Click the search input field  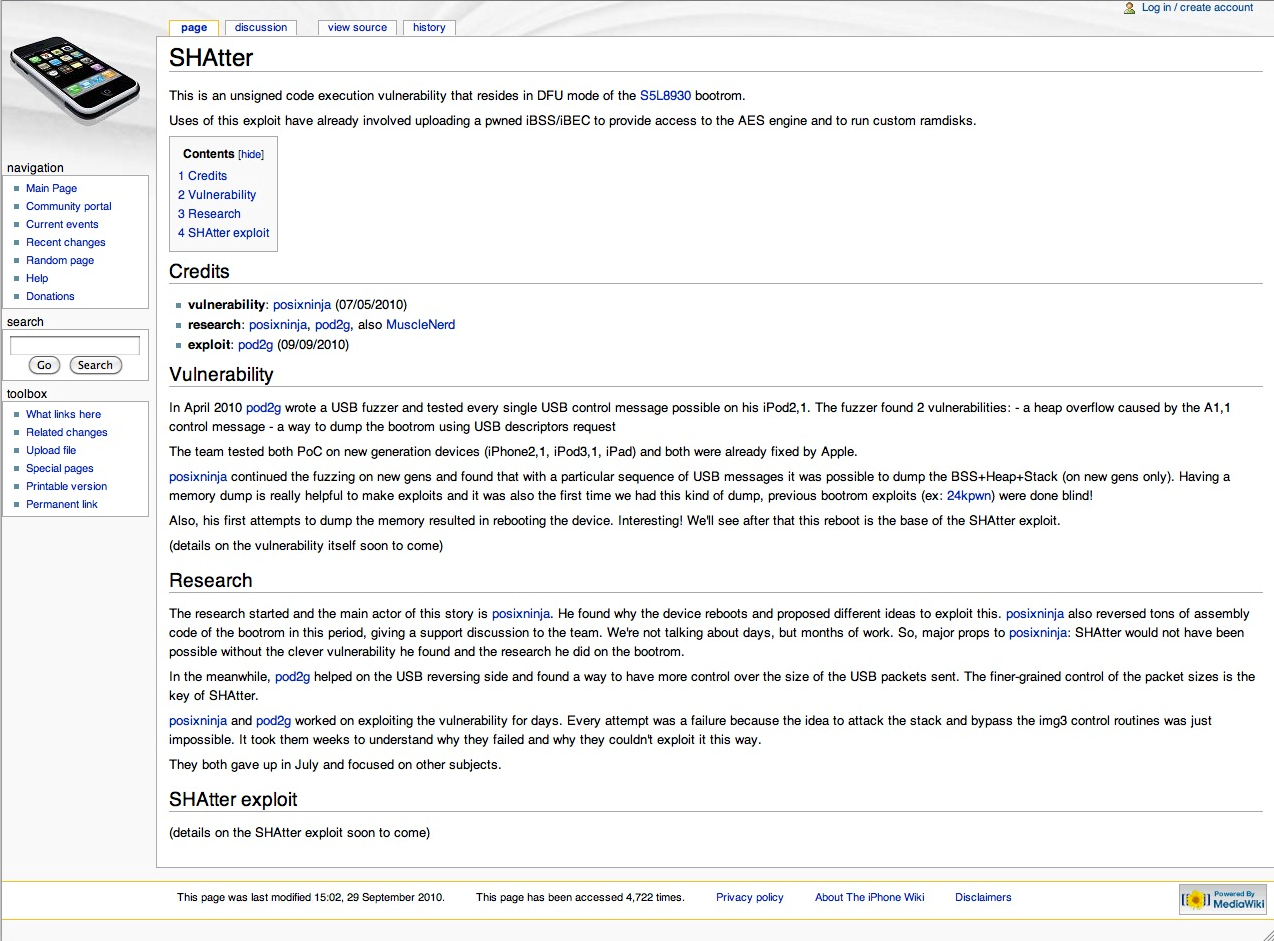click(x=75, y=346)
